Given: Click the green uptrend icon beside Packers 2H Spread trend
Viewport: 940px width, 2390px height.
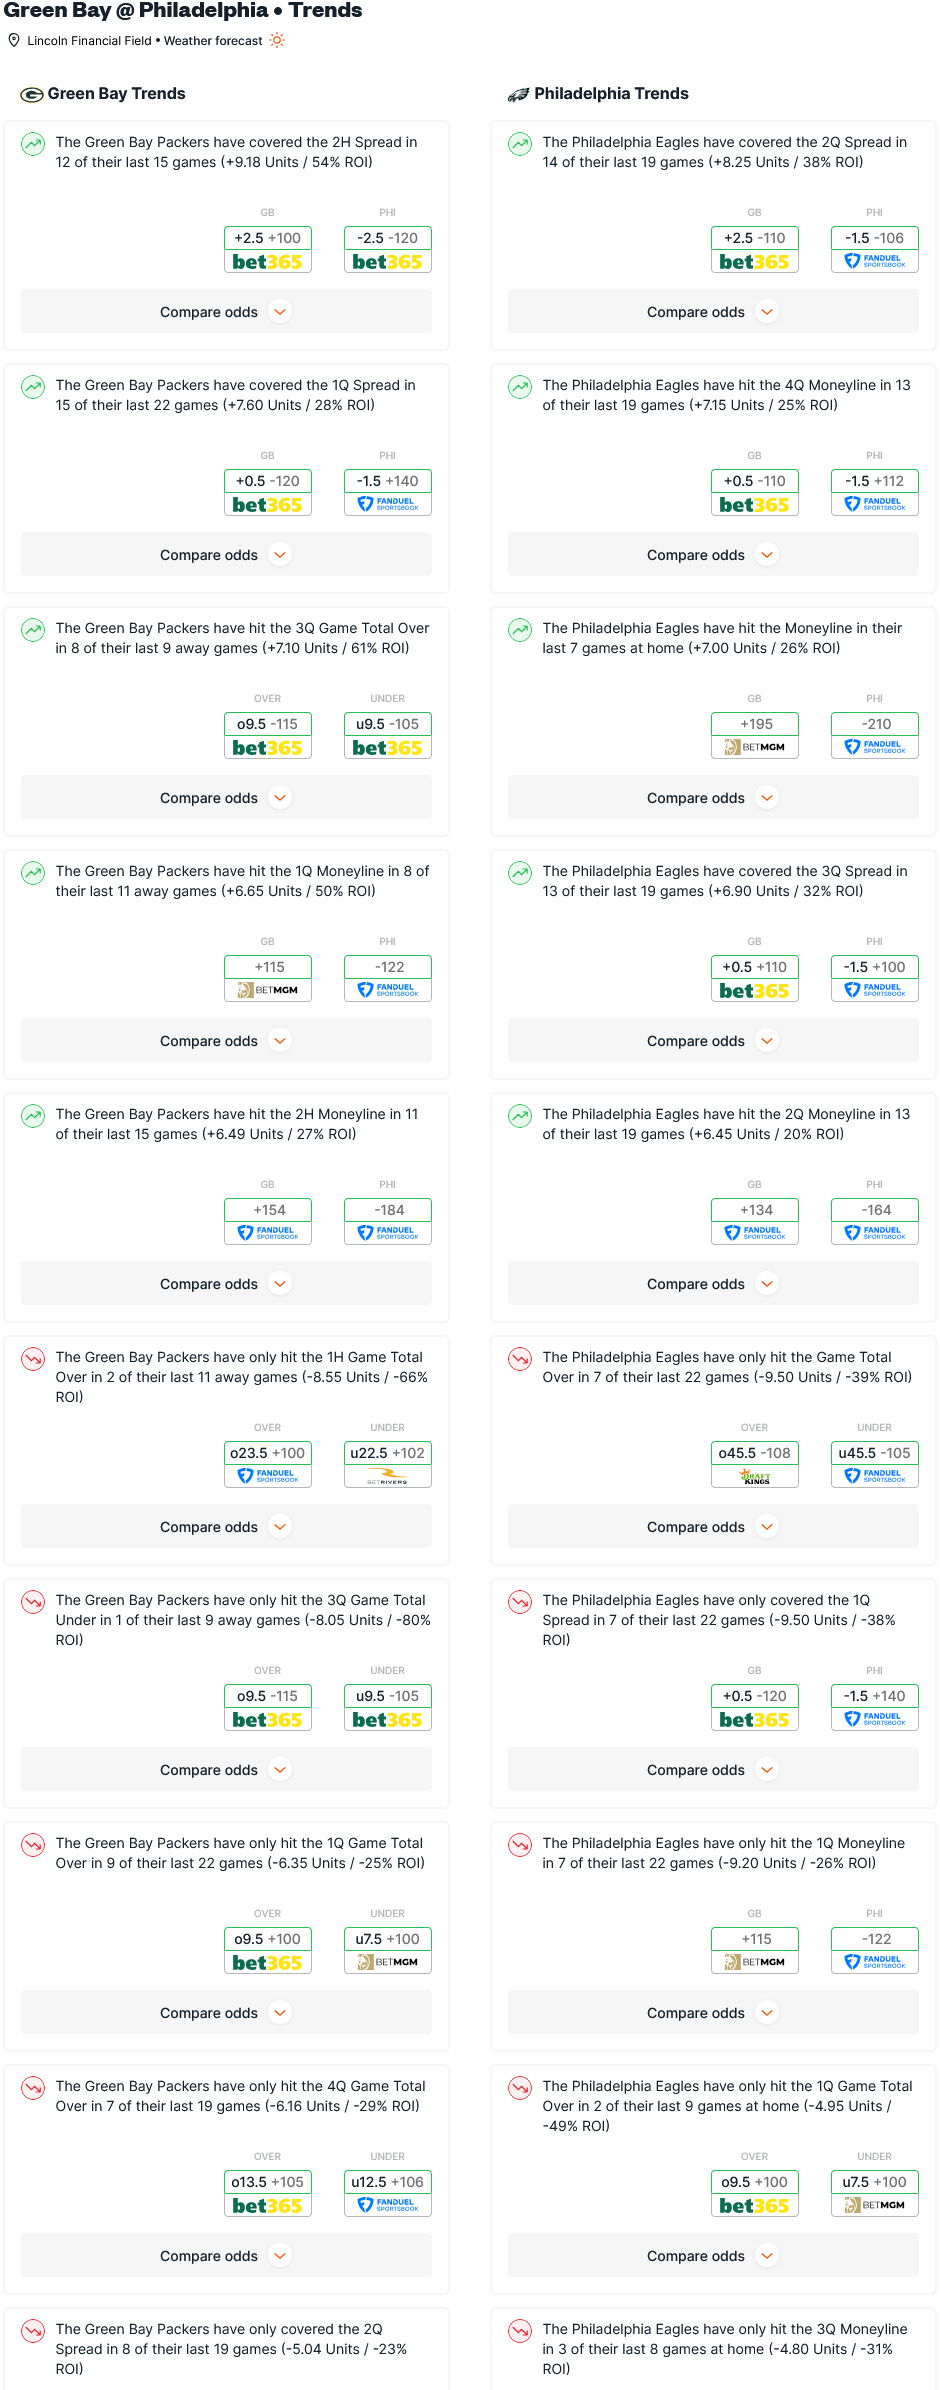Looking at the screenshot, I should (33, 144).
